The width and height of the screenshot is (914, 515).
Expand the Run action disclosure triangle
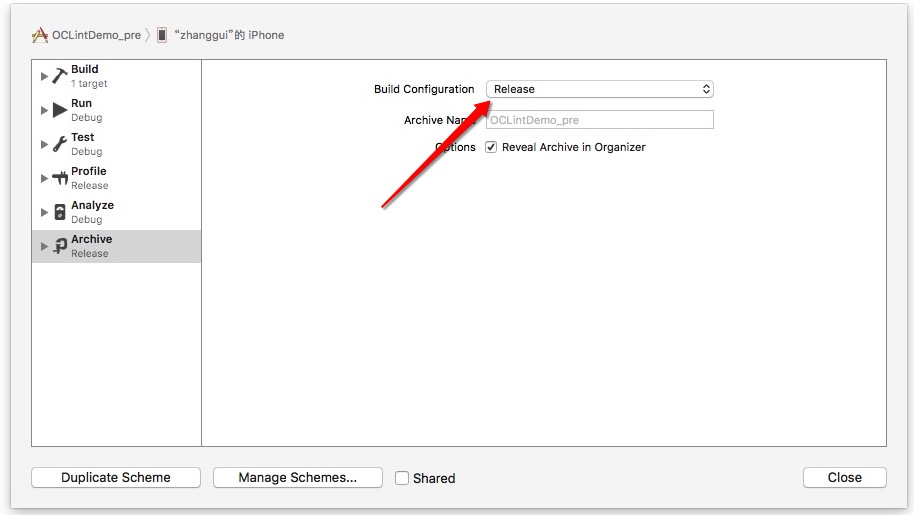pyautogui.click(x=44, y=110)
